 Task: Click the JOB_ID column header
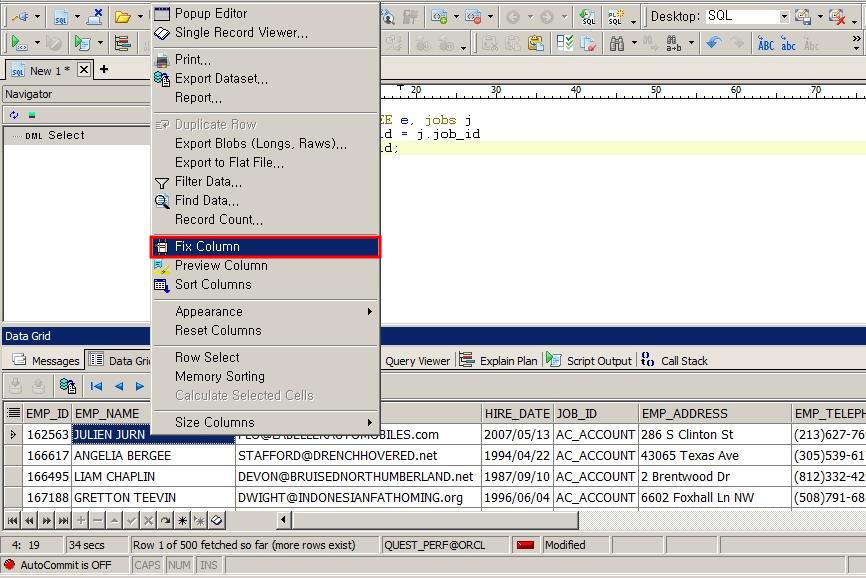[x=595, y=413]
